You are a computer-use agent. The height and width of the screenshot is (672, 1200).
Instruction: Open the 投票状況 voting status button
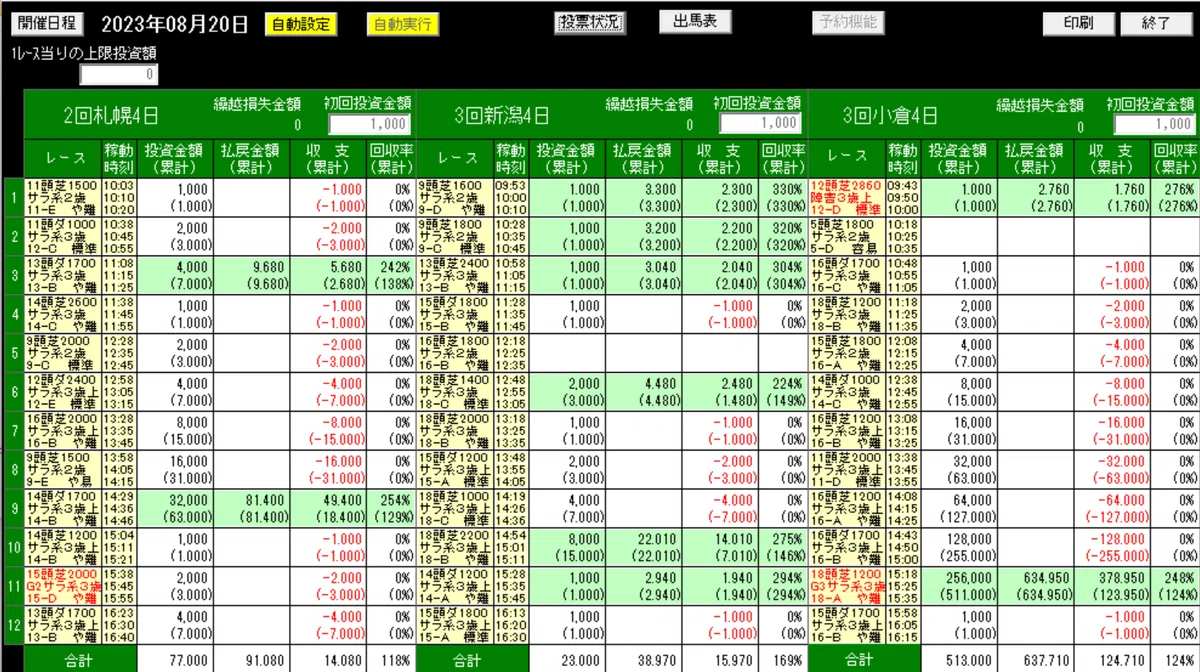tap(590, 23)
